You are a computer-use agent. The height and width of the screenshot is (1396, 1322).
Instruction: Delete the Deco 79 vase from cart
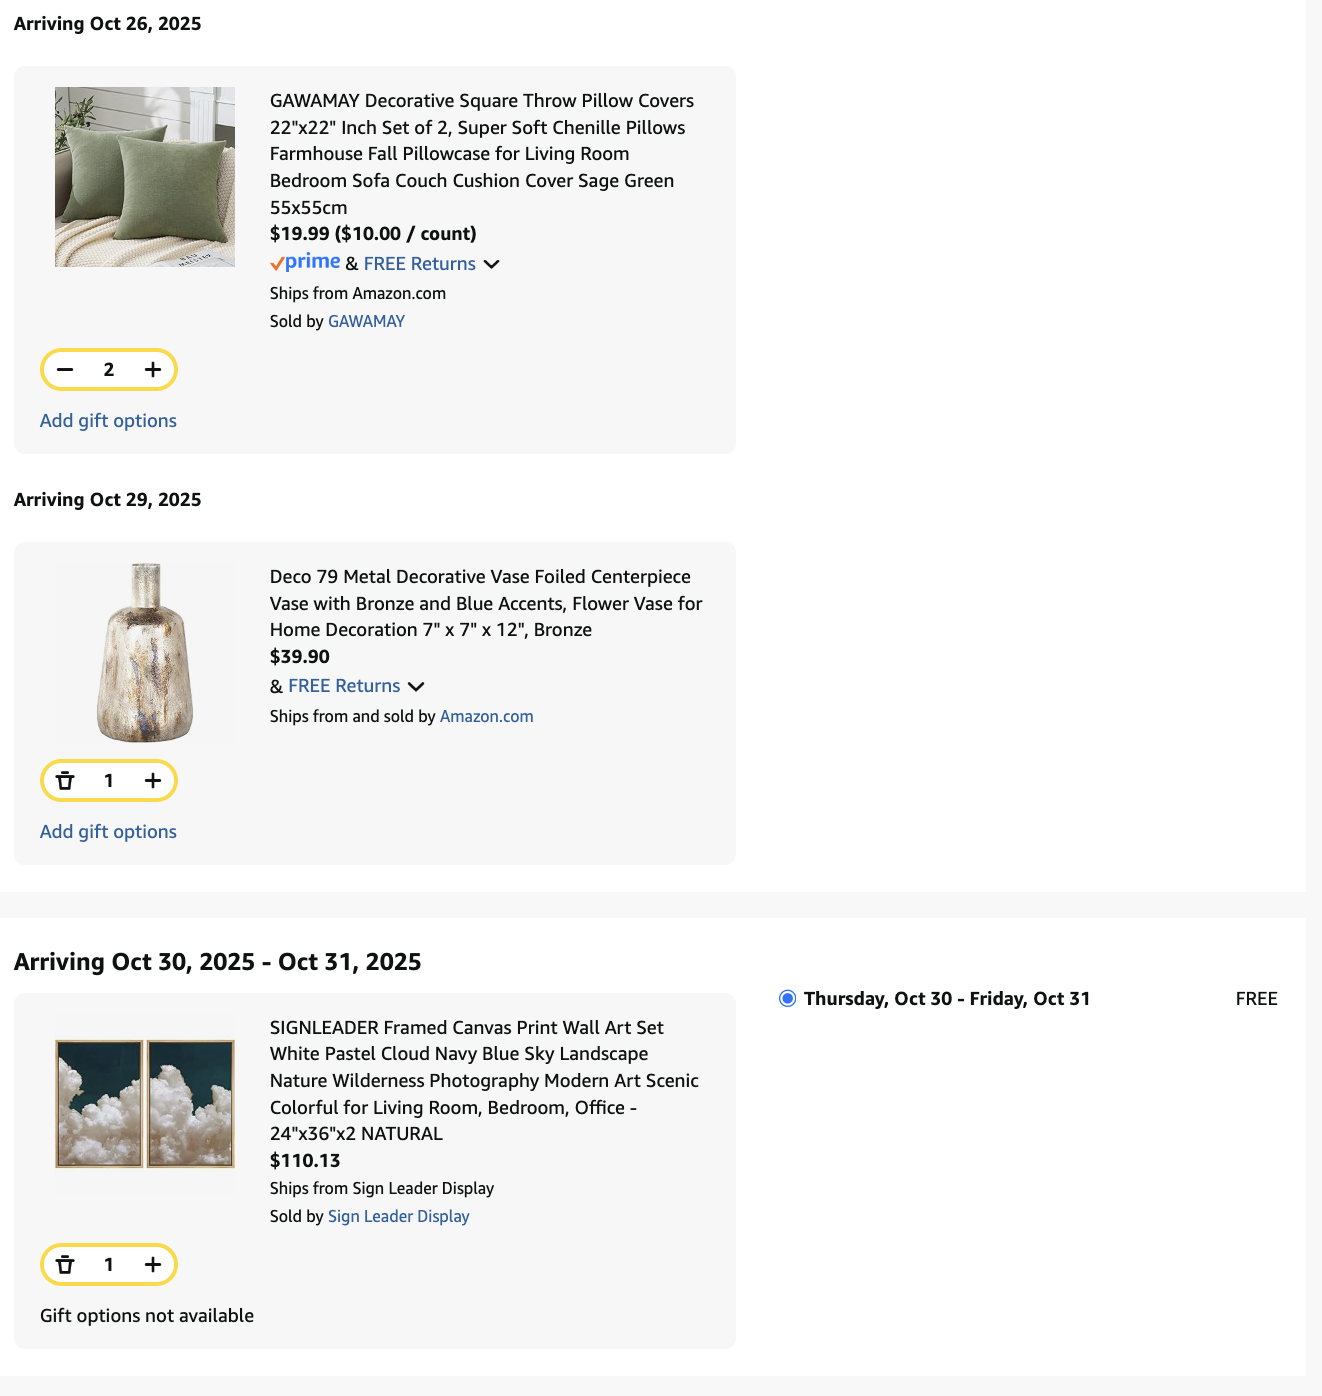65,780
